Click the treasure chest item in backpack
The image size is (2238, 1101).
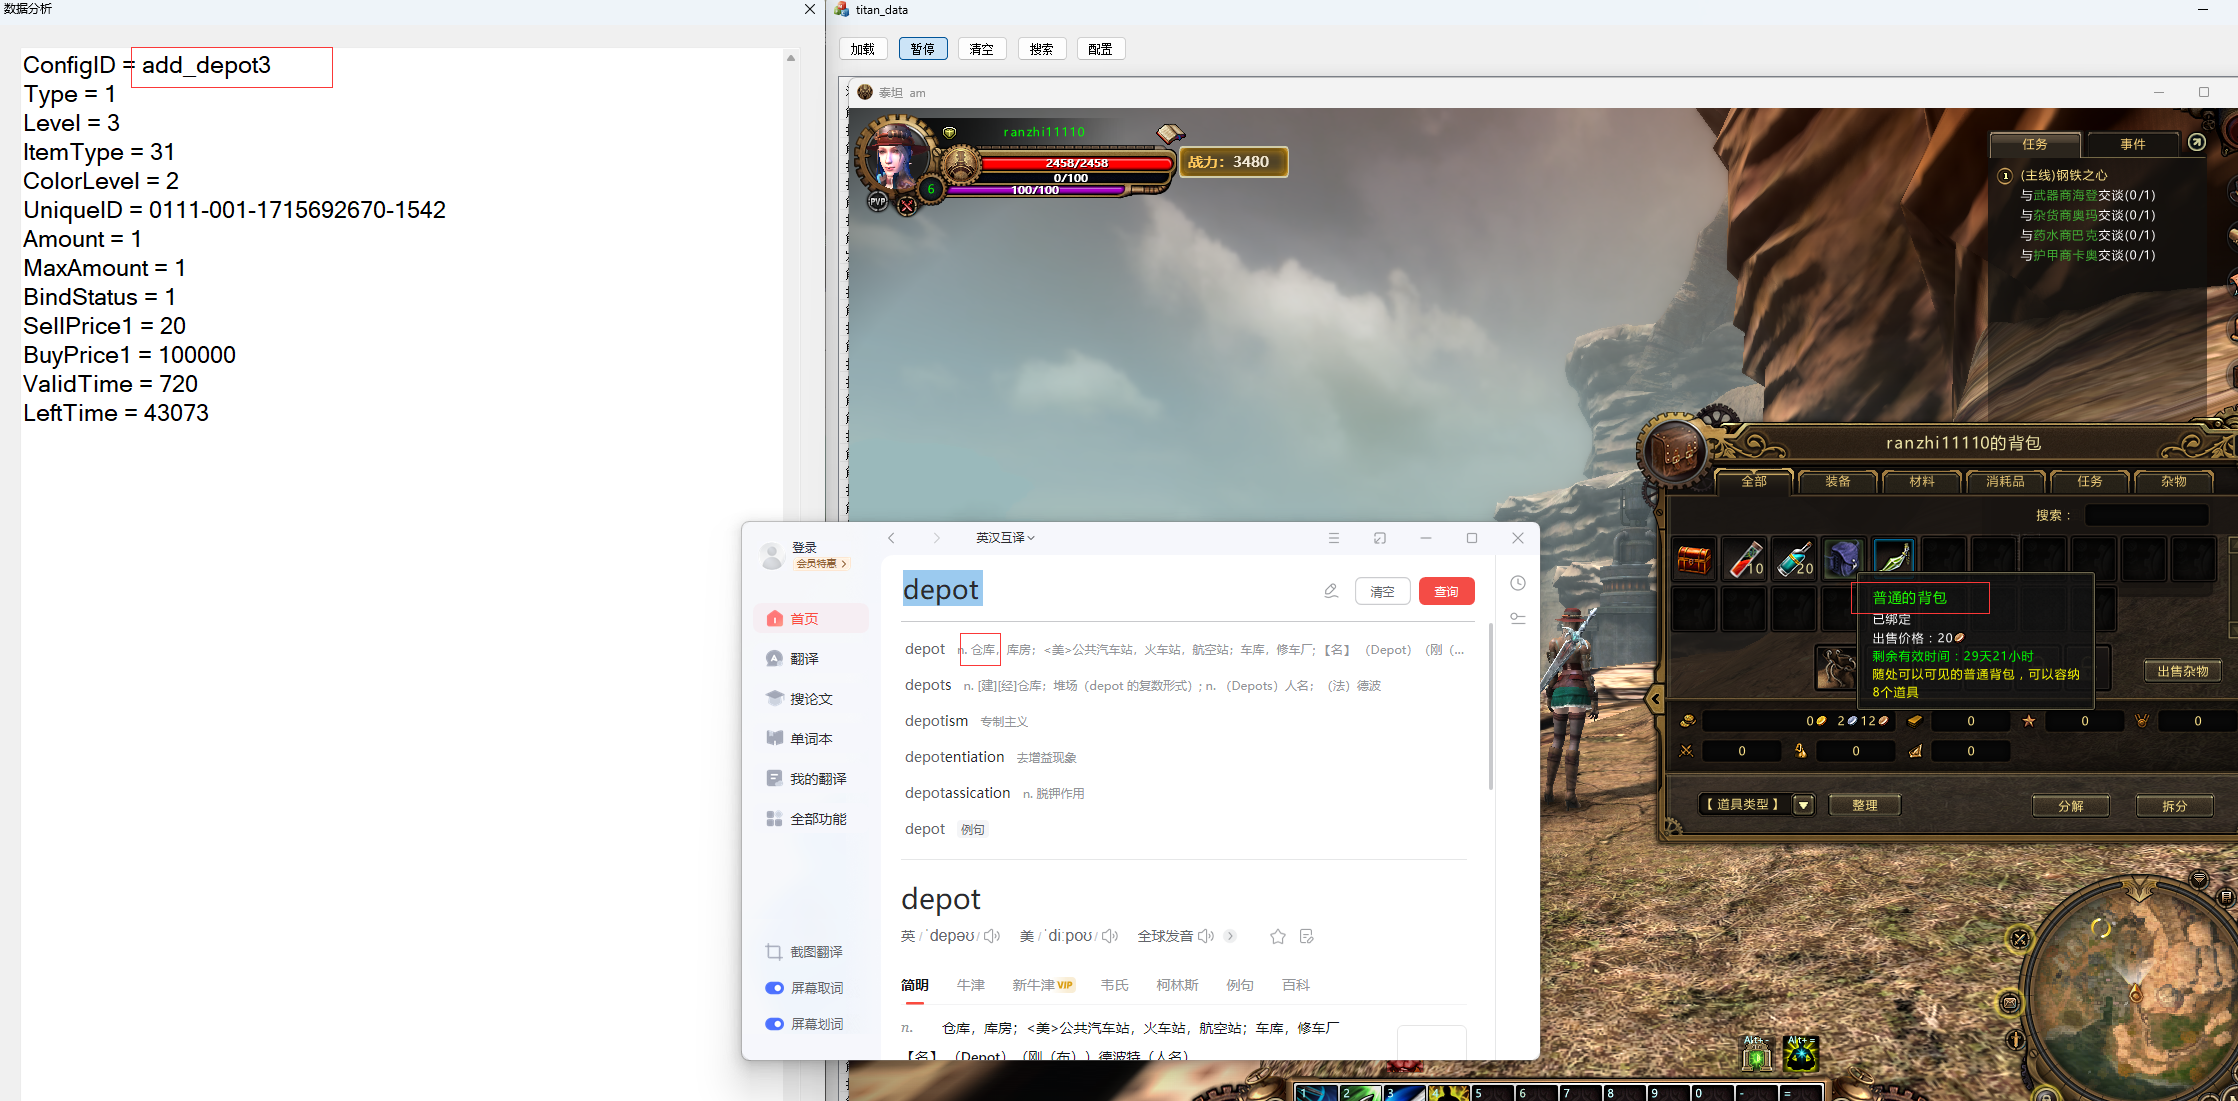click(1694, 559)
